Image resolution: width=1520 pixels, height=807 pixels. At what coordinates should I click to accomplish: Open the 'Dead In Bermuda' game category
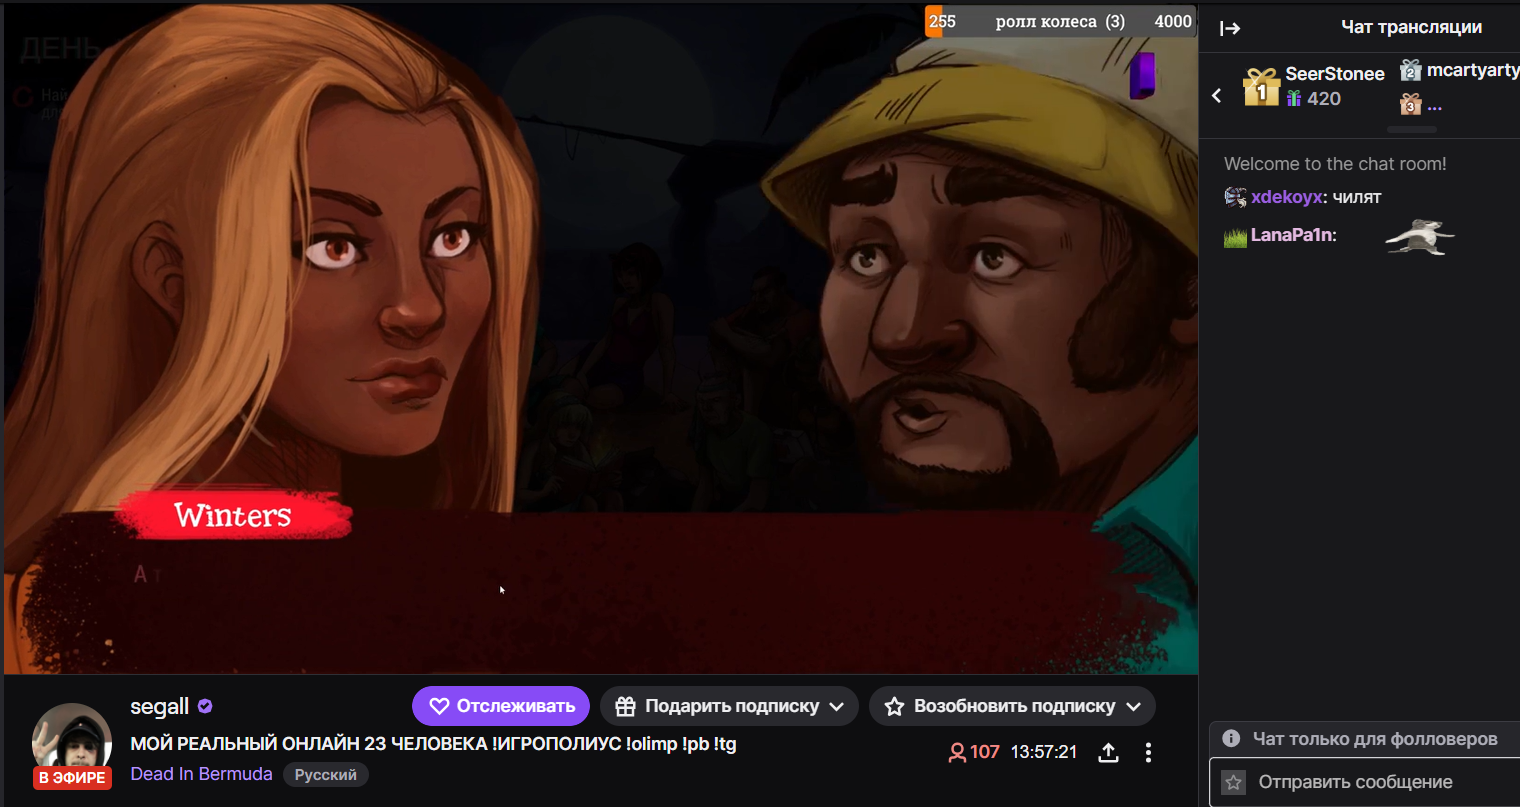pos(201,774)
